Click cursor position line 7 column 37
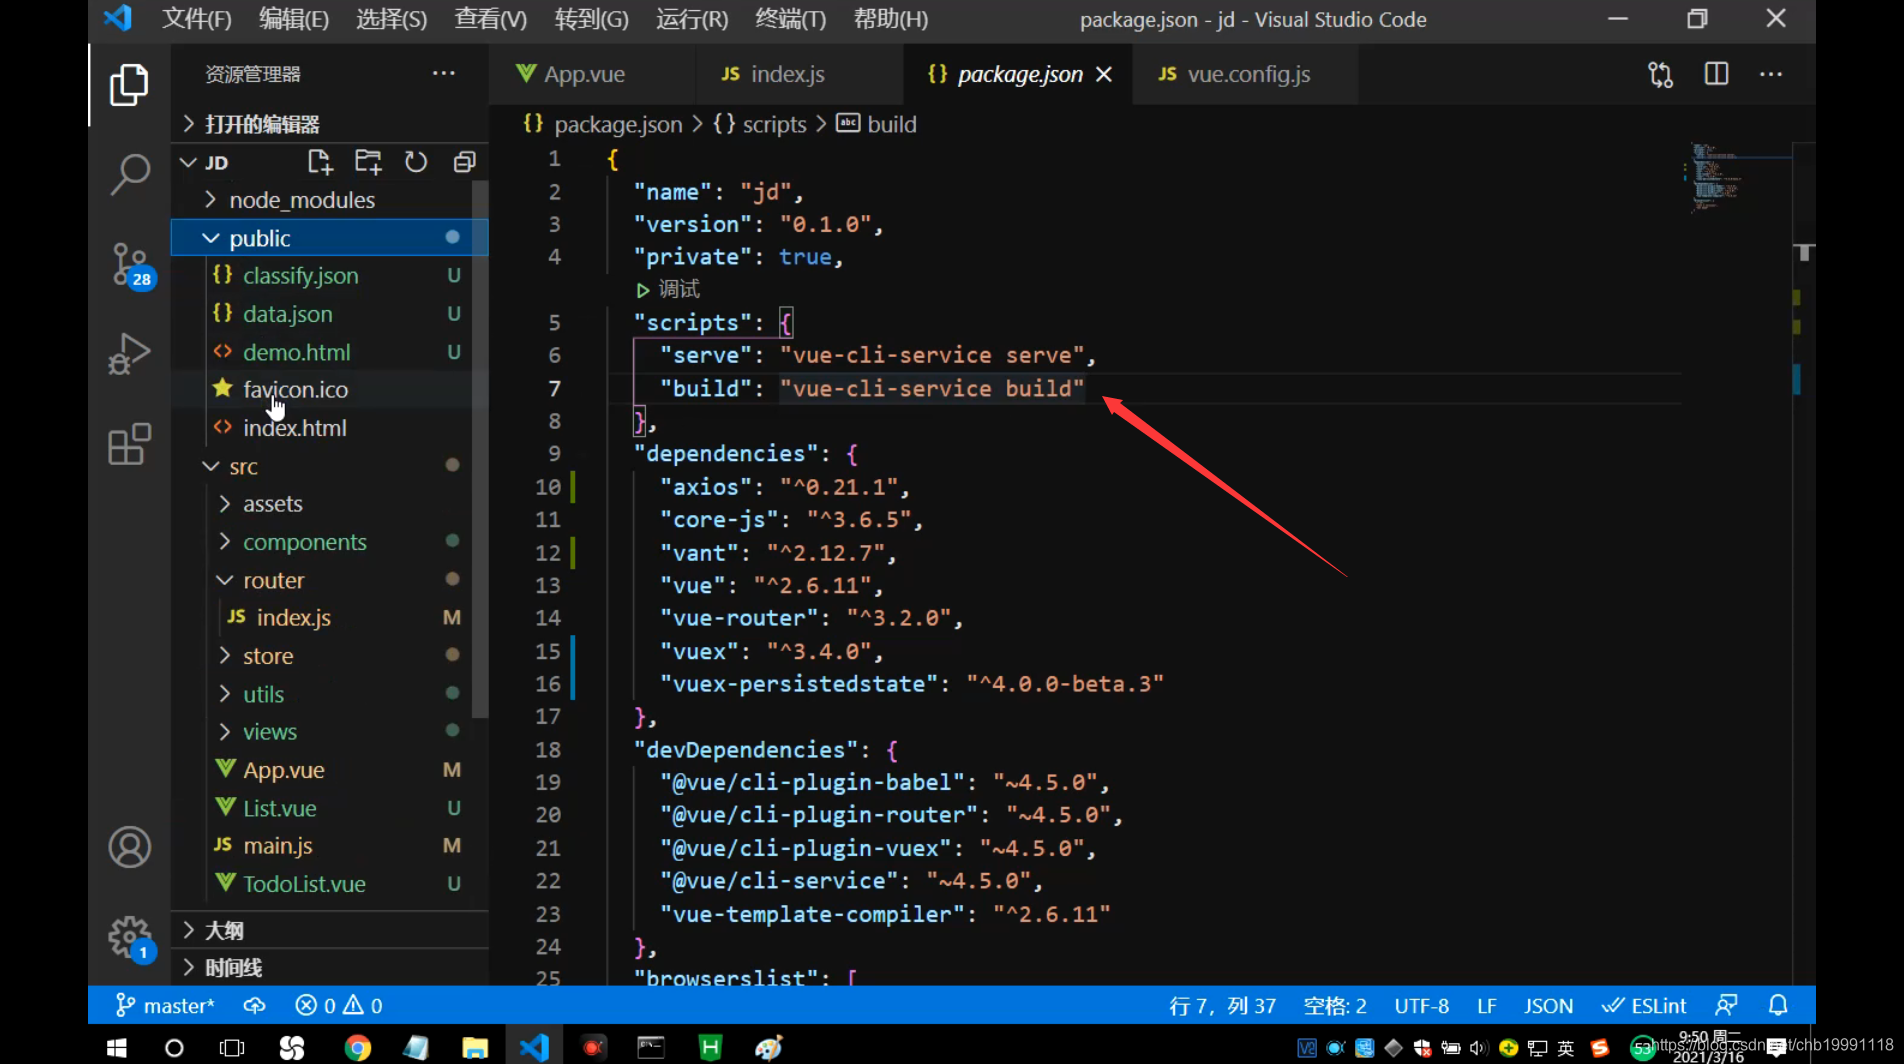 tap(1222, 1006)
